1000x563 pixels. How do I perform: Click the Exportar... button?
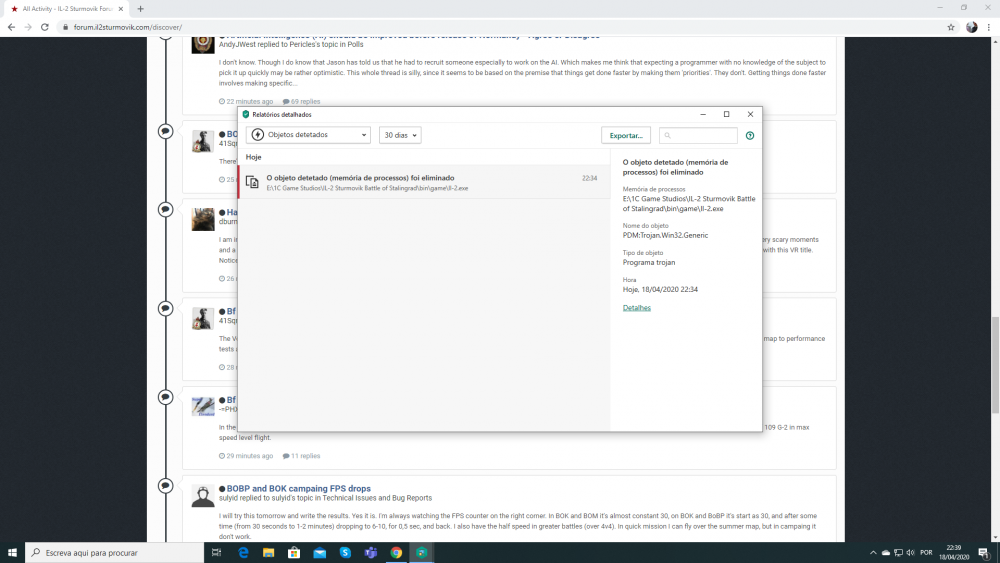tap(626, 135)
